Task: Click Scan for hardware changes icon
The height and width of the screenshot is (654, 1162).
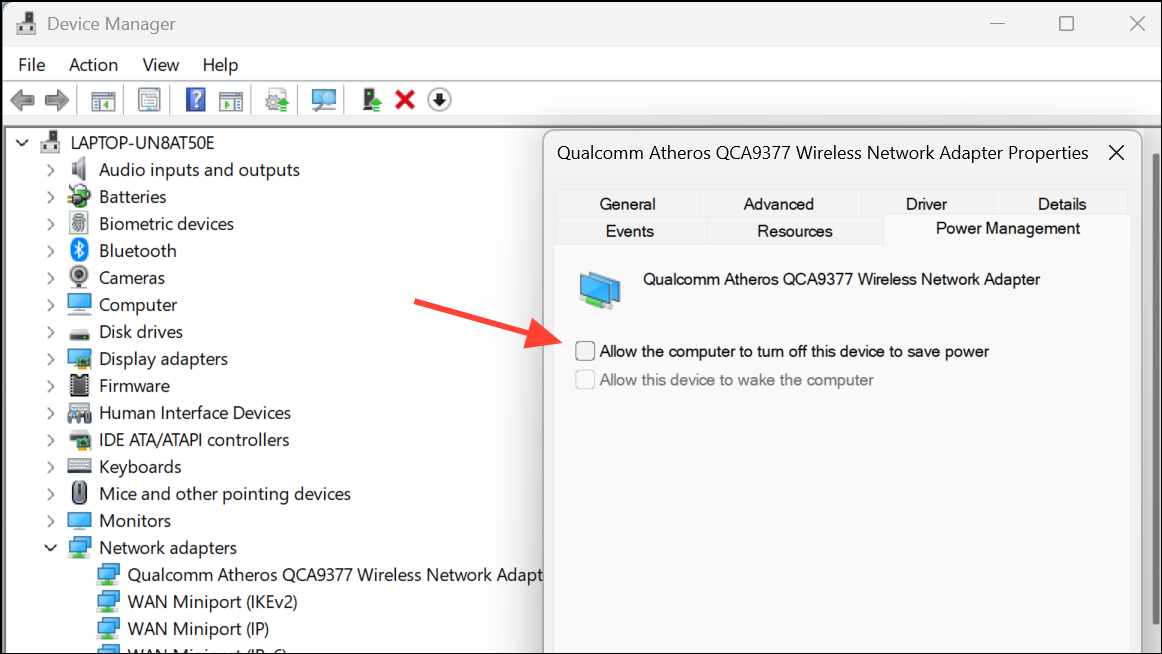Action: pos(324,100)
